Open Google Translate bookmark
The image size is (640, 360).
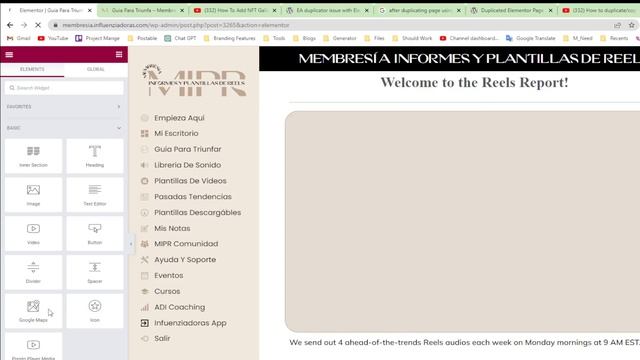point(531,38)
